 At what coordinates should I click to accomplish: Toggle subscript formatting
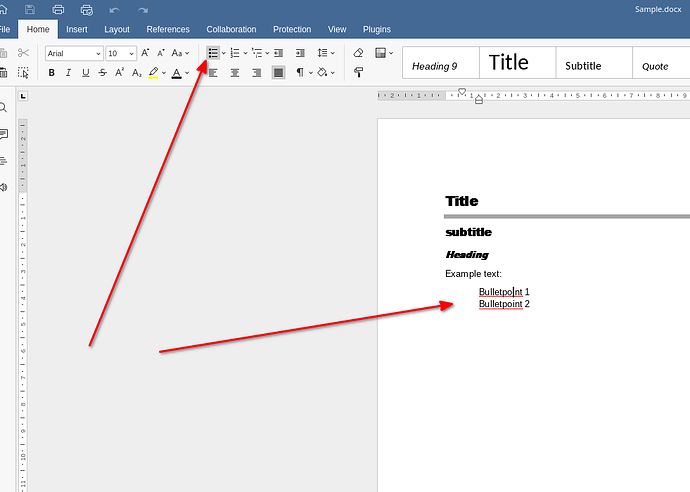point(136,73)
